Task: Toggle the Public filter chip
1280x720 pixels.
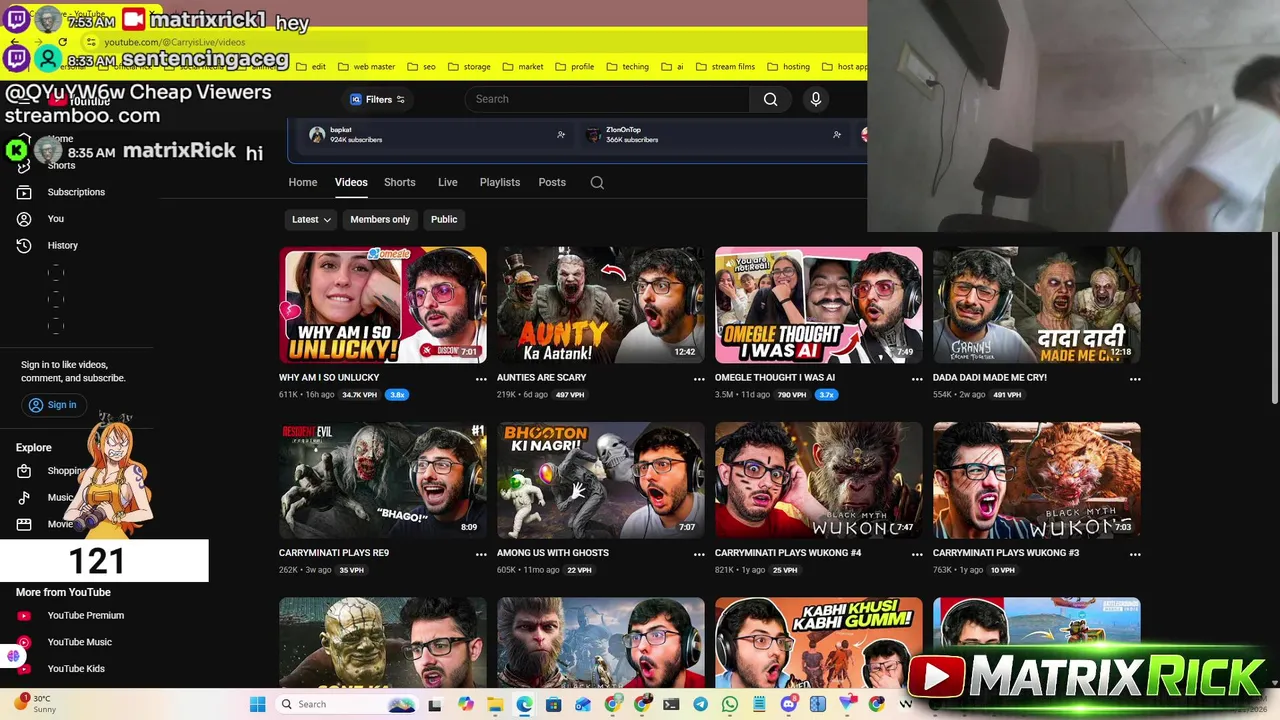Action: click(444, 219)
